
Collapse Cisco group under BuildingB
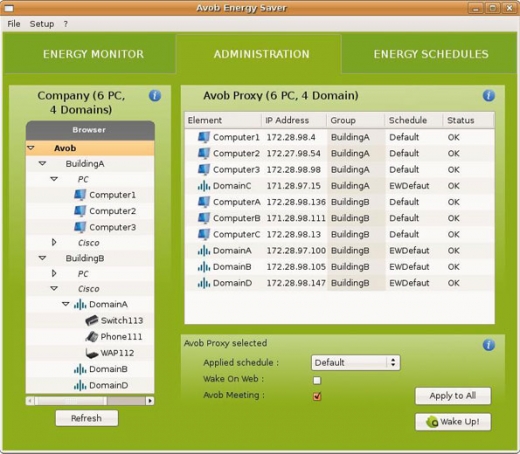tap(54, 288)
